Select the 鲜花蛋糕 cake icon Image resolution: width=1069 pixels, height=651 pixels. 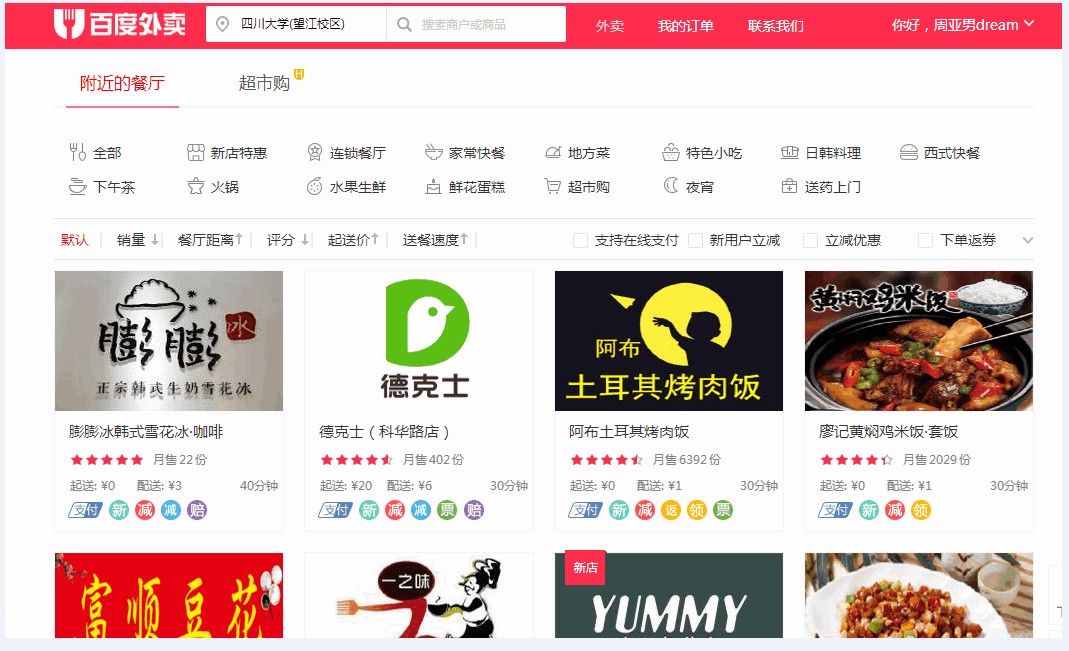coord(434,186)
